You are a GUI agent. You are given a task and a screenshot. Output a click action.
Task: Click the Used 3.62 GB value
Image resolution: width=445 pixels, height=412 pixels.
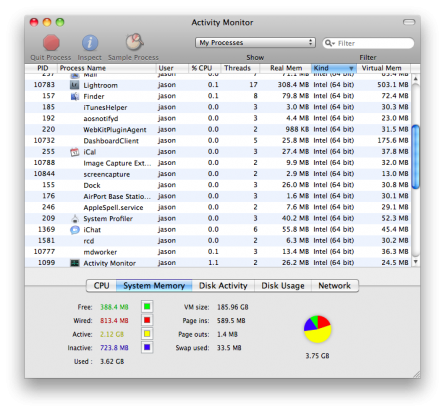(x=112, y=362)
